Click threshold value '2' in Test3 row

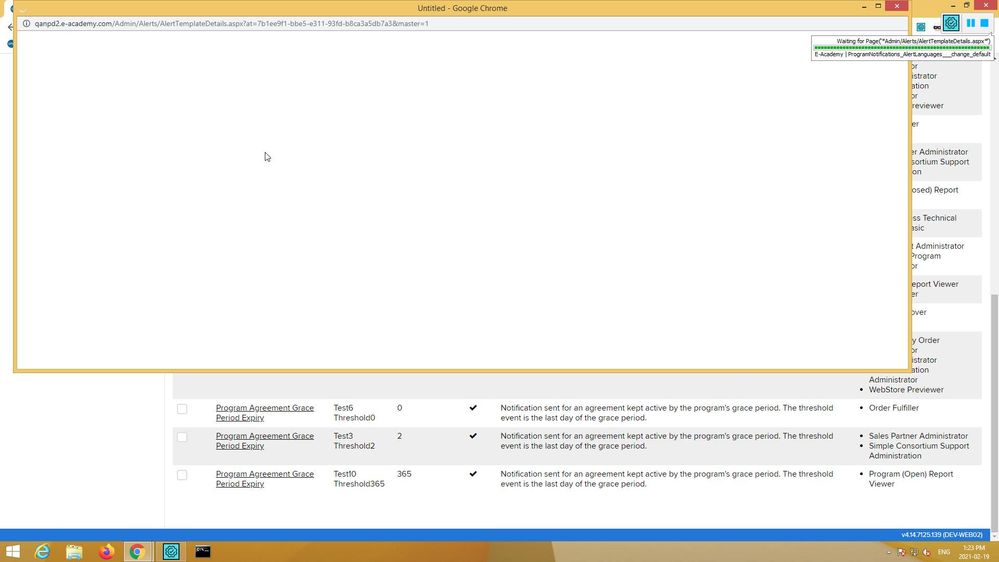point(399,436)
